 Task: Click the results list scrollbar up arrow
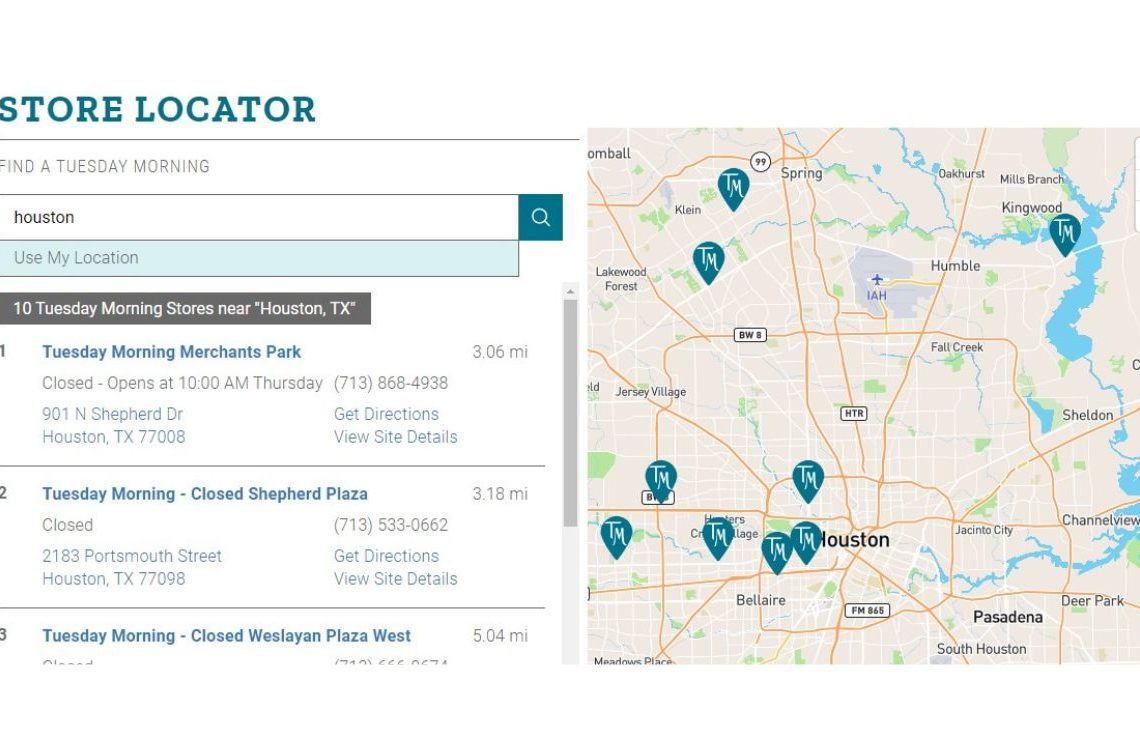570,292
